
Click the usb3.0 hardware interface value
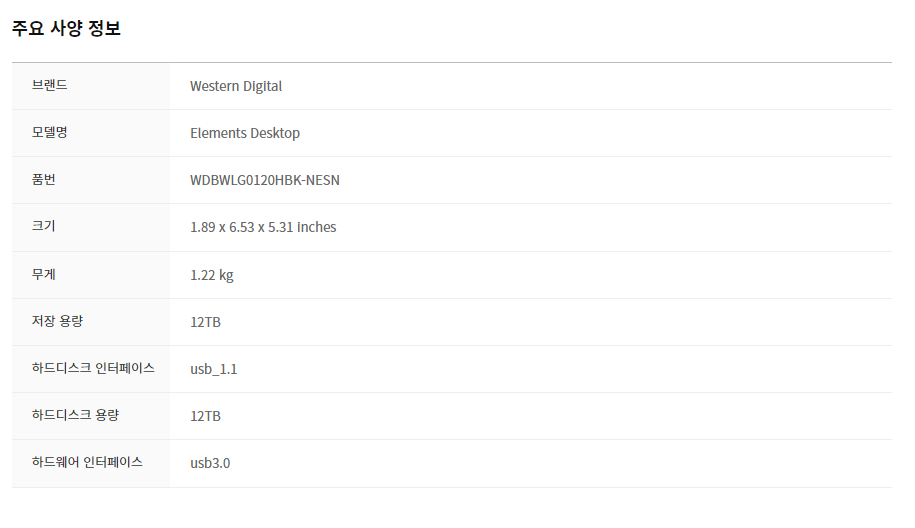tap(210, 463)
